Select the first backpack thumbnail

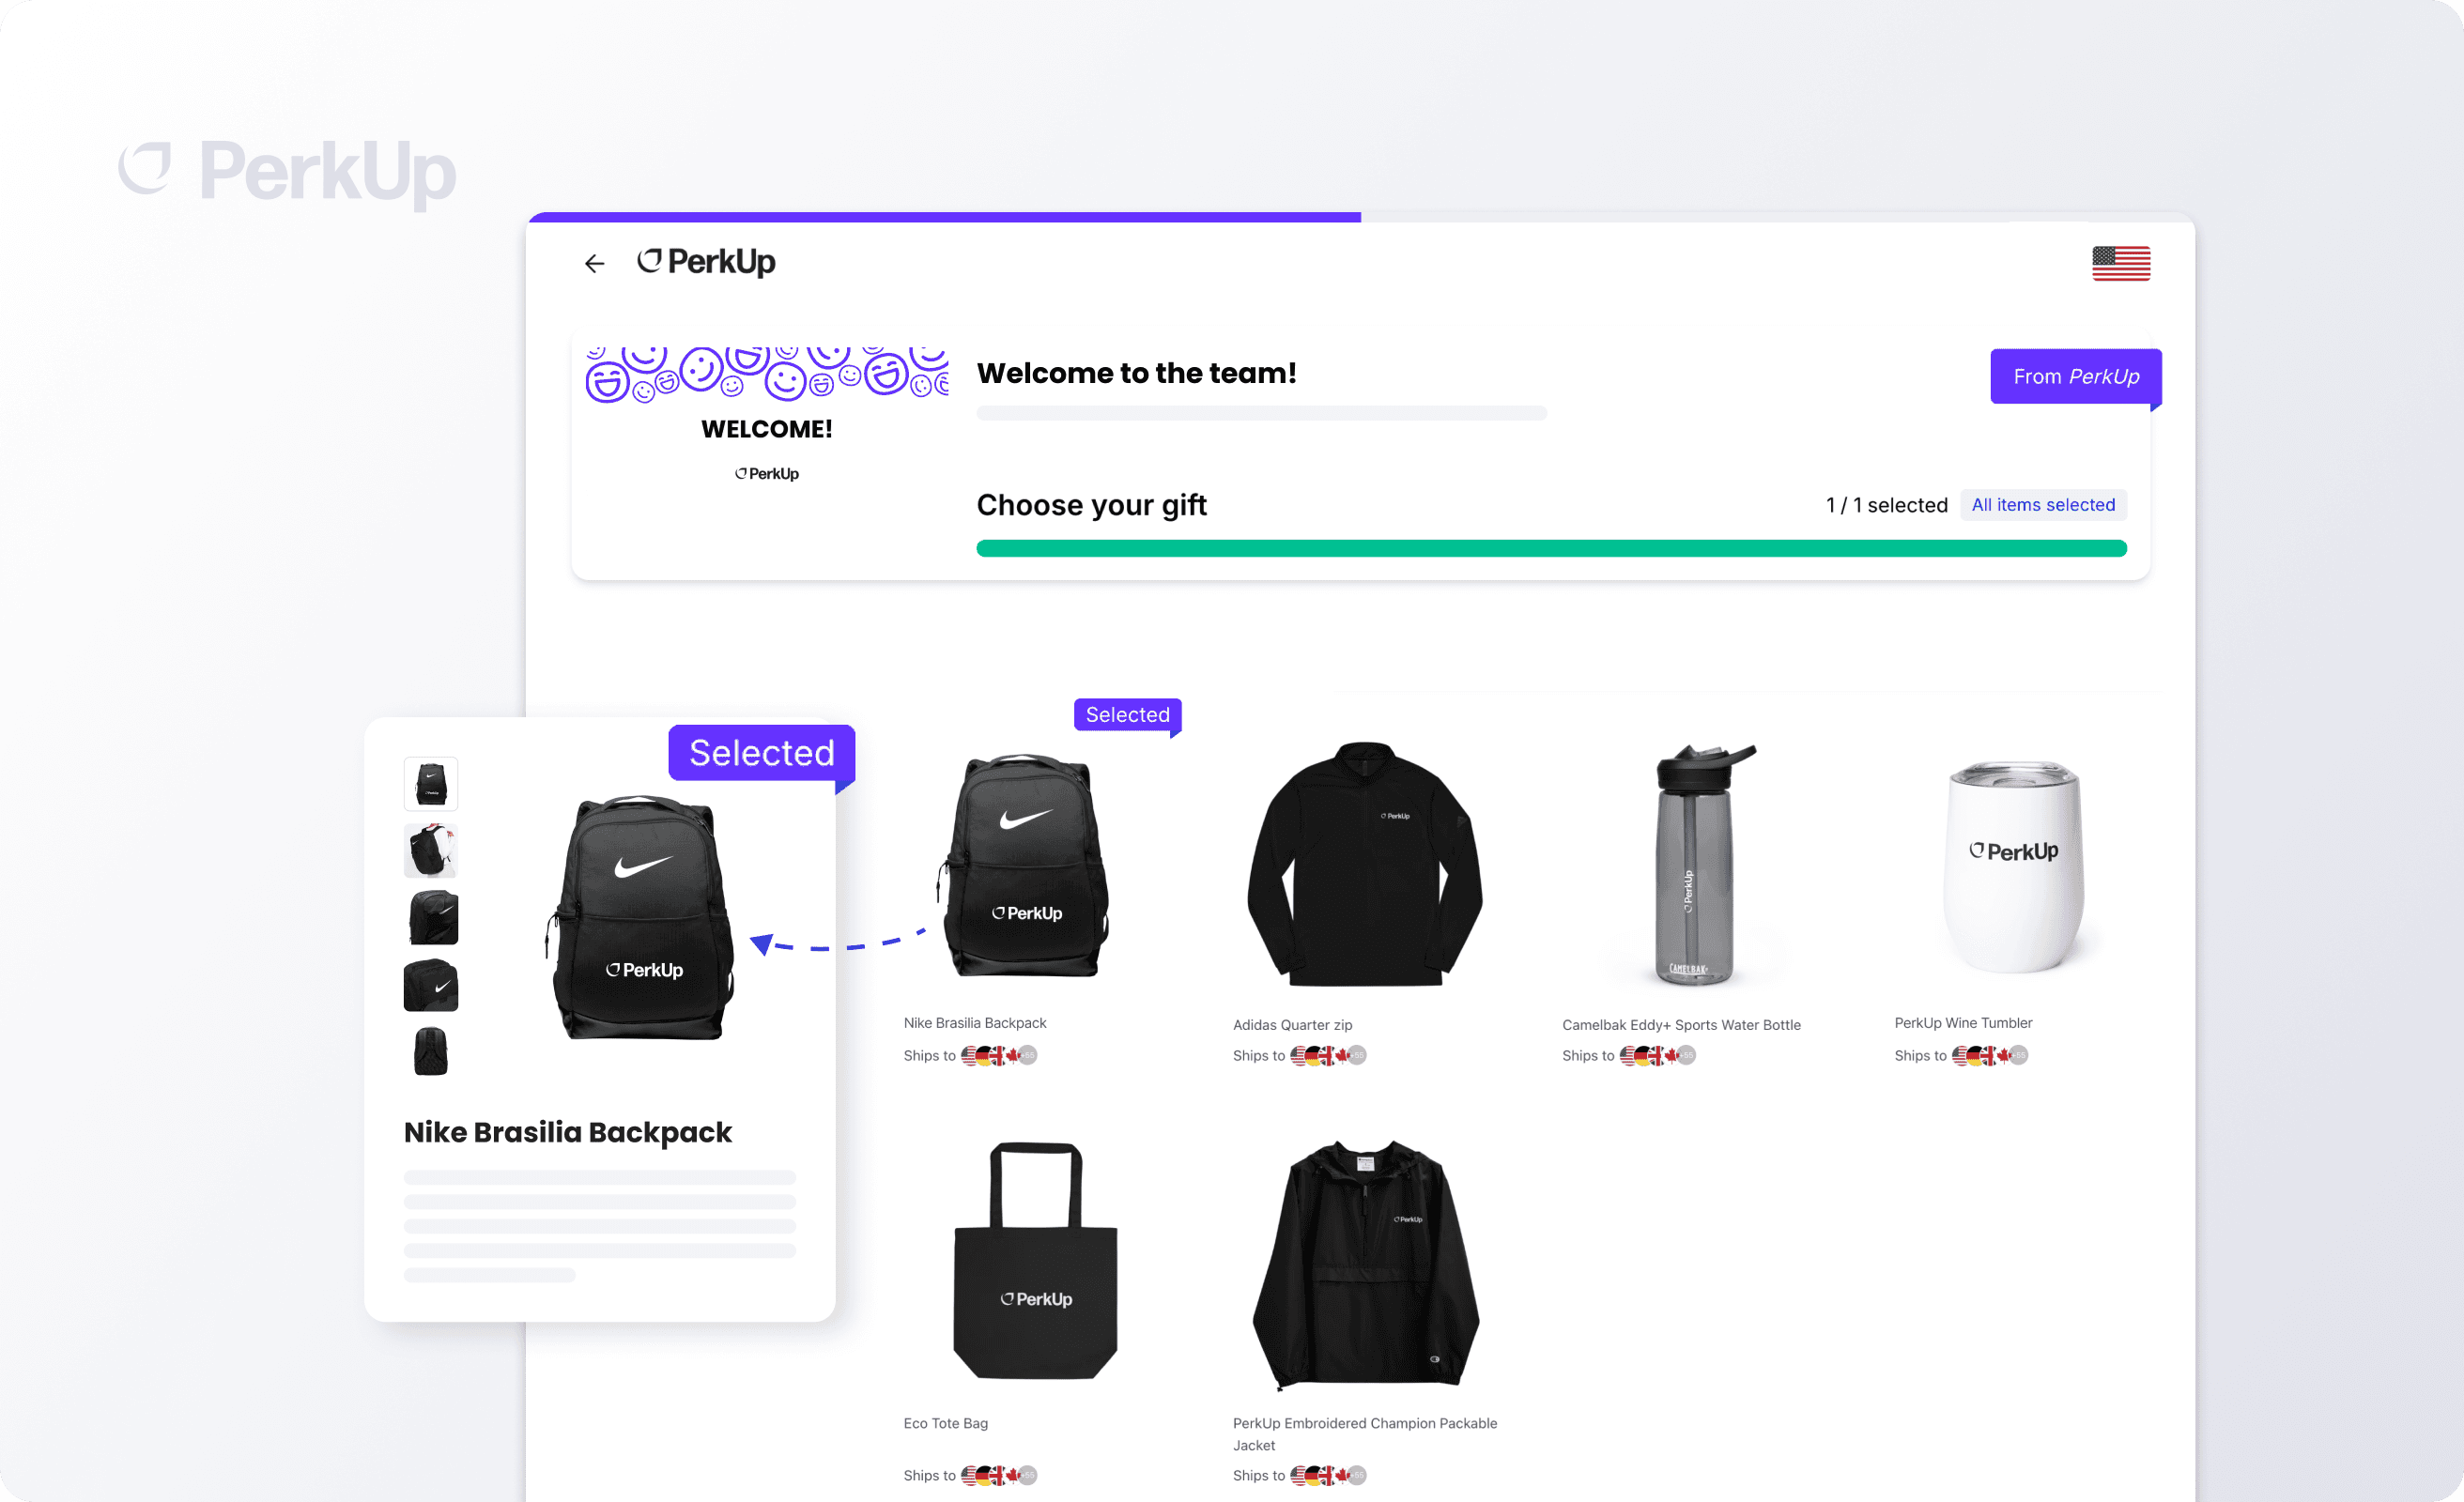[431, 784]
